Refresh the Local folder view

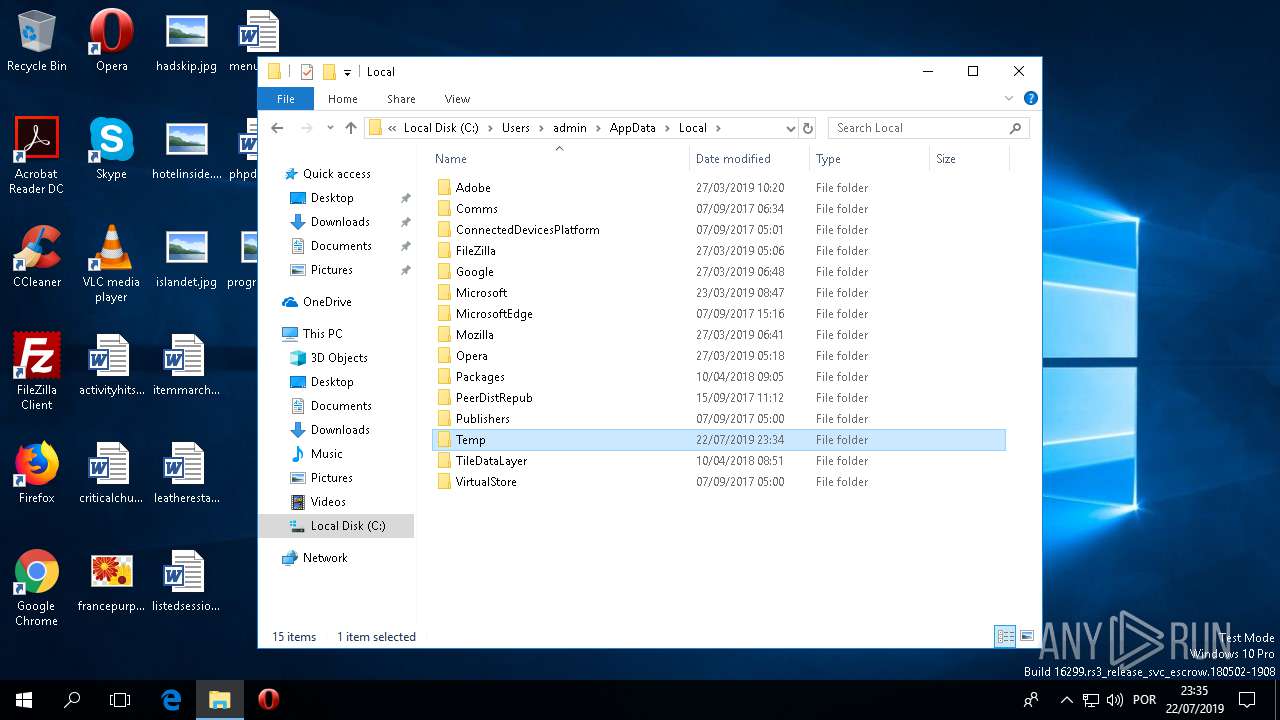pyautogui.click(x=808, y=128)
